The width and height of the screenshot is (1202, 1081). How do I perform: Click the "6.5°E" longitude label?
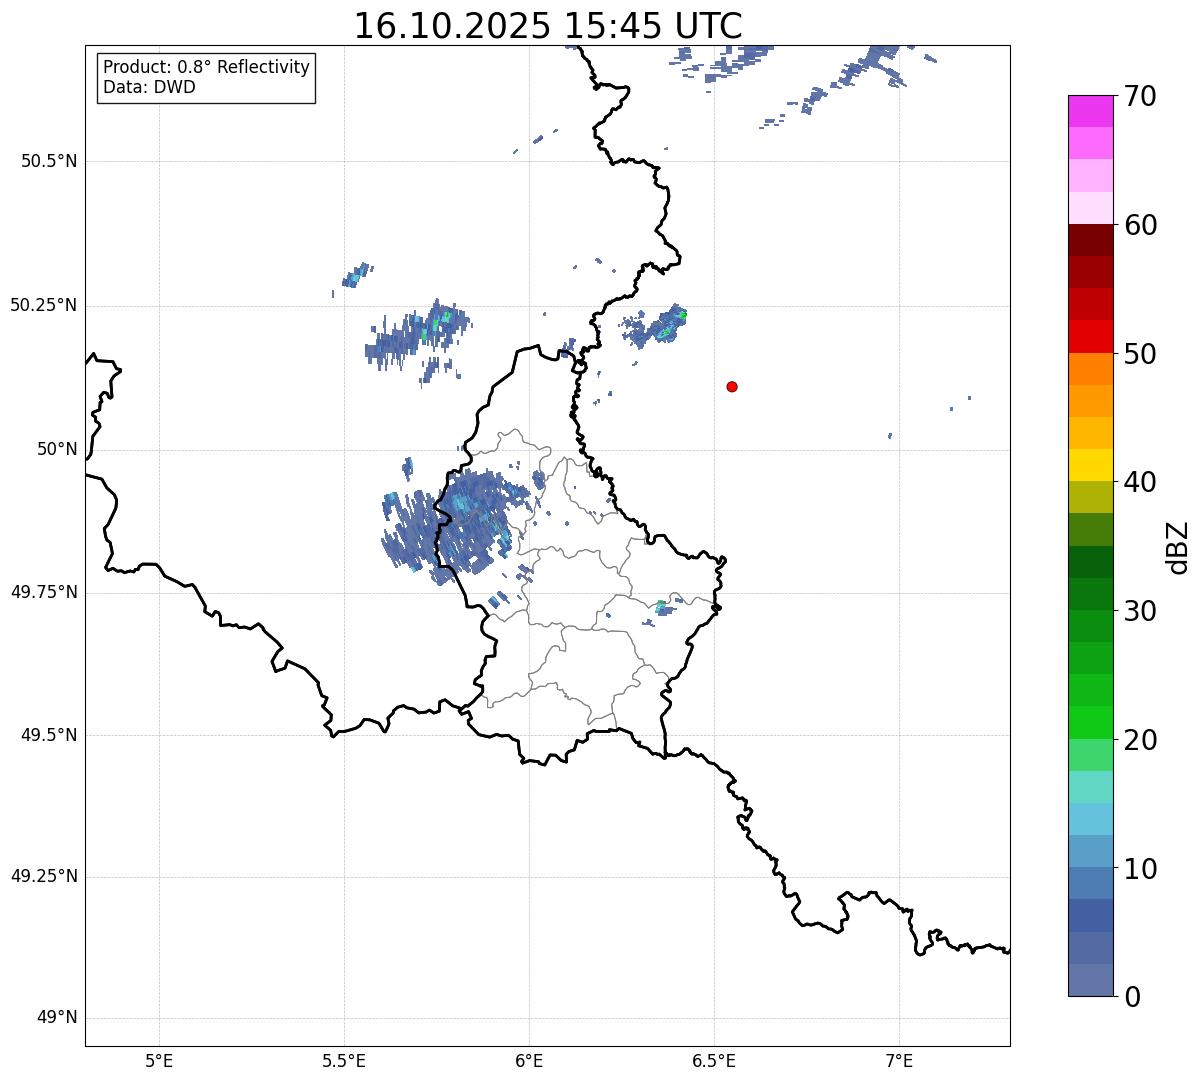pos(714,1061)
